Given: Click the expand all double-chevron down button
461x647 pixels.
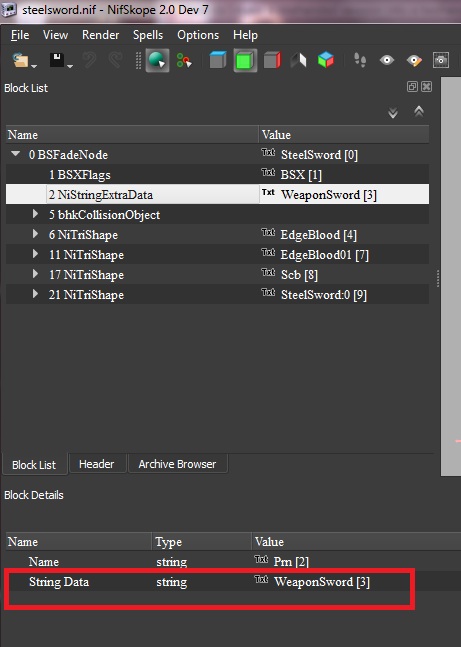Looking at the screenshot, I should 393,112.
